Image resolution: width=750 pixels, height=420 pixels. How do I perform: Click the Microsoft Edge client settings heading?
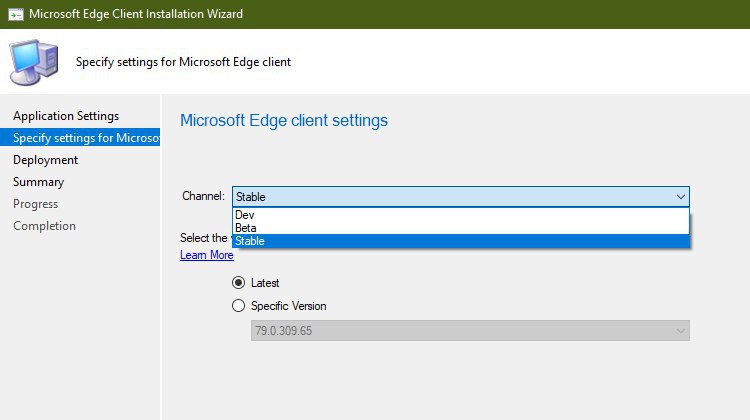(284, 120)
